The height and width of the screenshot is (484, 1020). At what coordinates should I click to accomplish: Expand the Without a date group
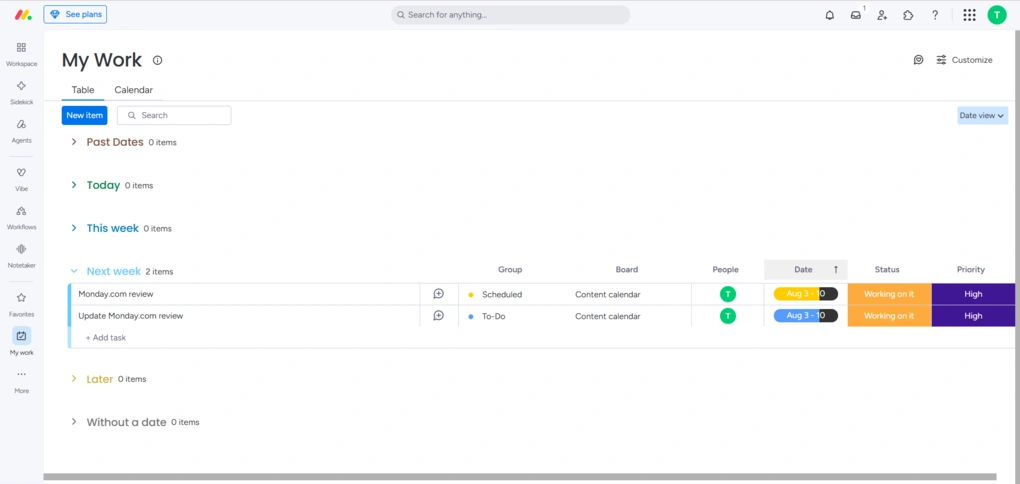pyautogui.click(x=74, y=422)
